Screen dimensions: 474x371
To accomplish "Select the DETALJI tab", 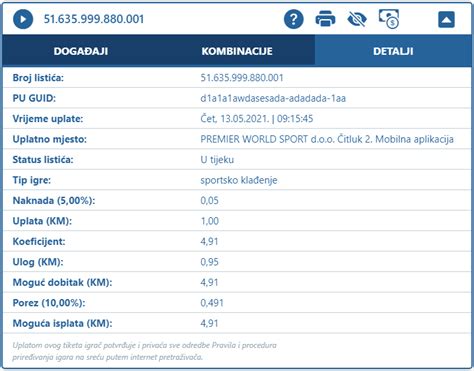I will tap(393, 51).
